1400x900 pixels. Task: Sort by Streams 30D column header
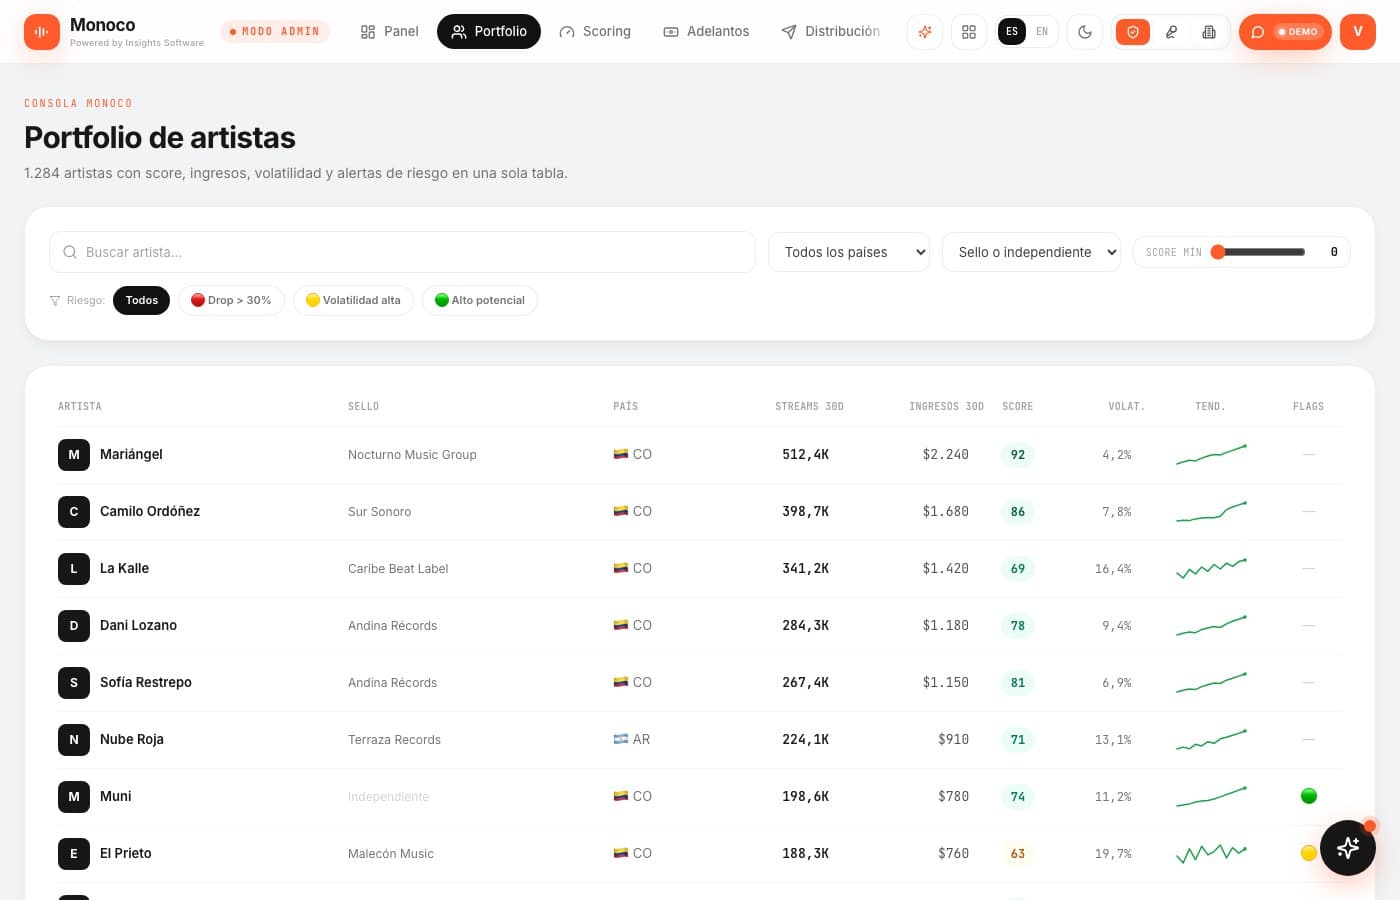point(809,406)
